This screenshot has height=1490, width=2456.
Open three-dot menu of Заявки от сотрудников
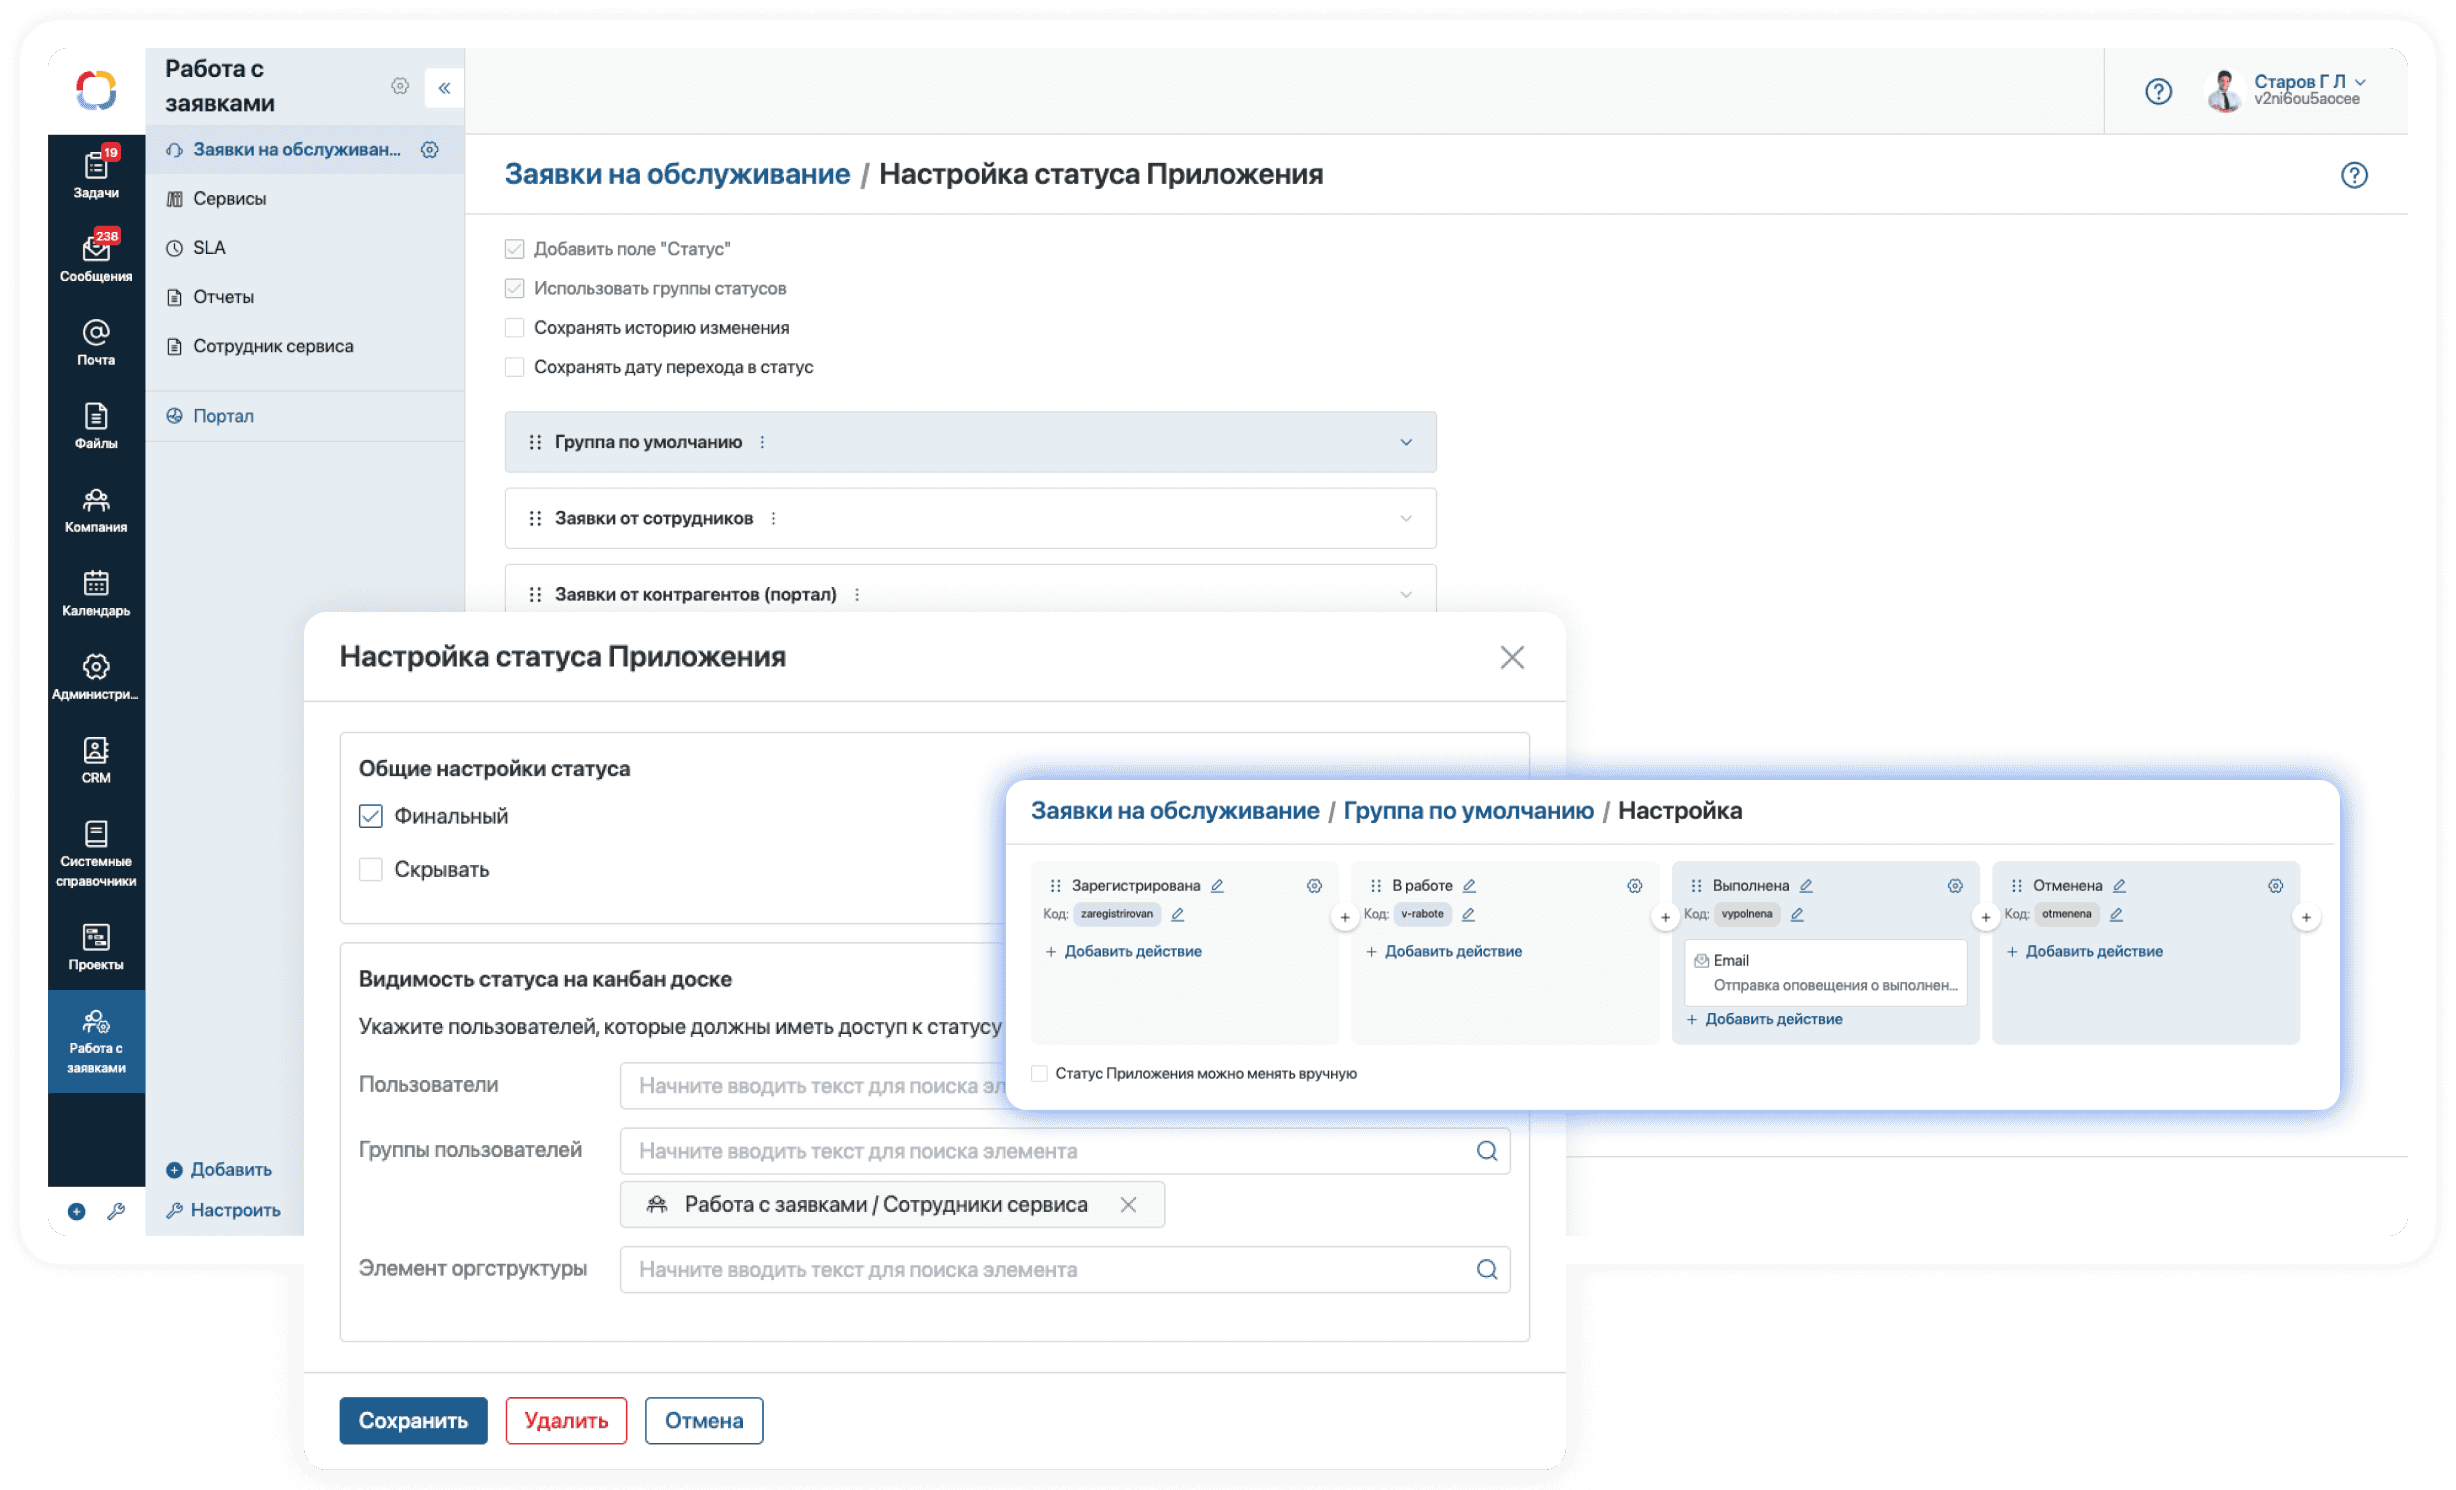(773, 518)
